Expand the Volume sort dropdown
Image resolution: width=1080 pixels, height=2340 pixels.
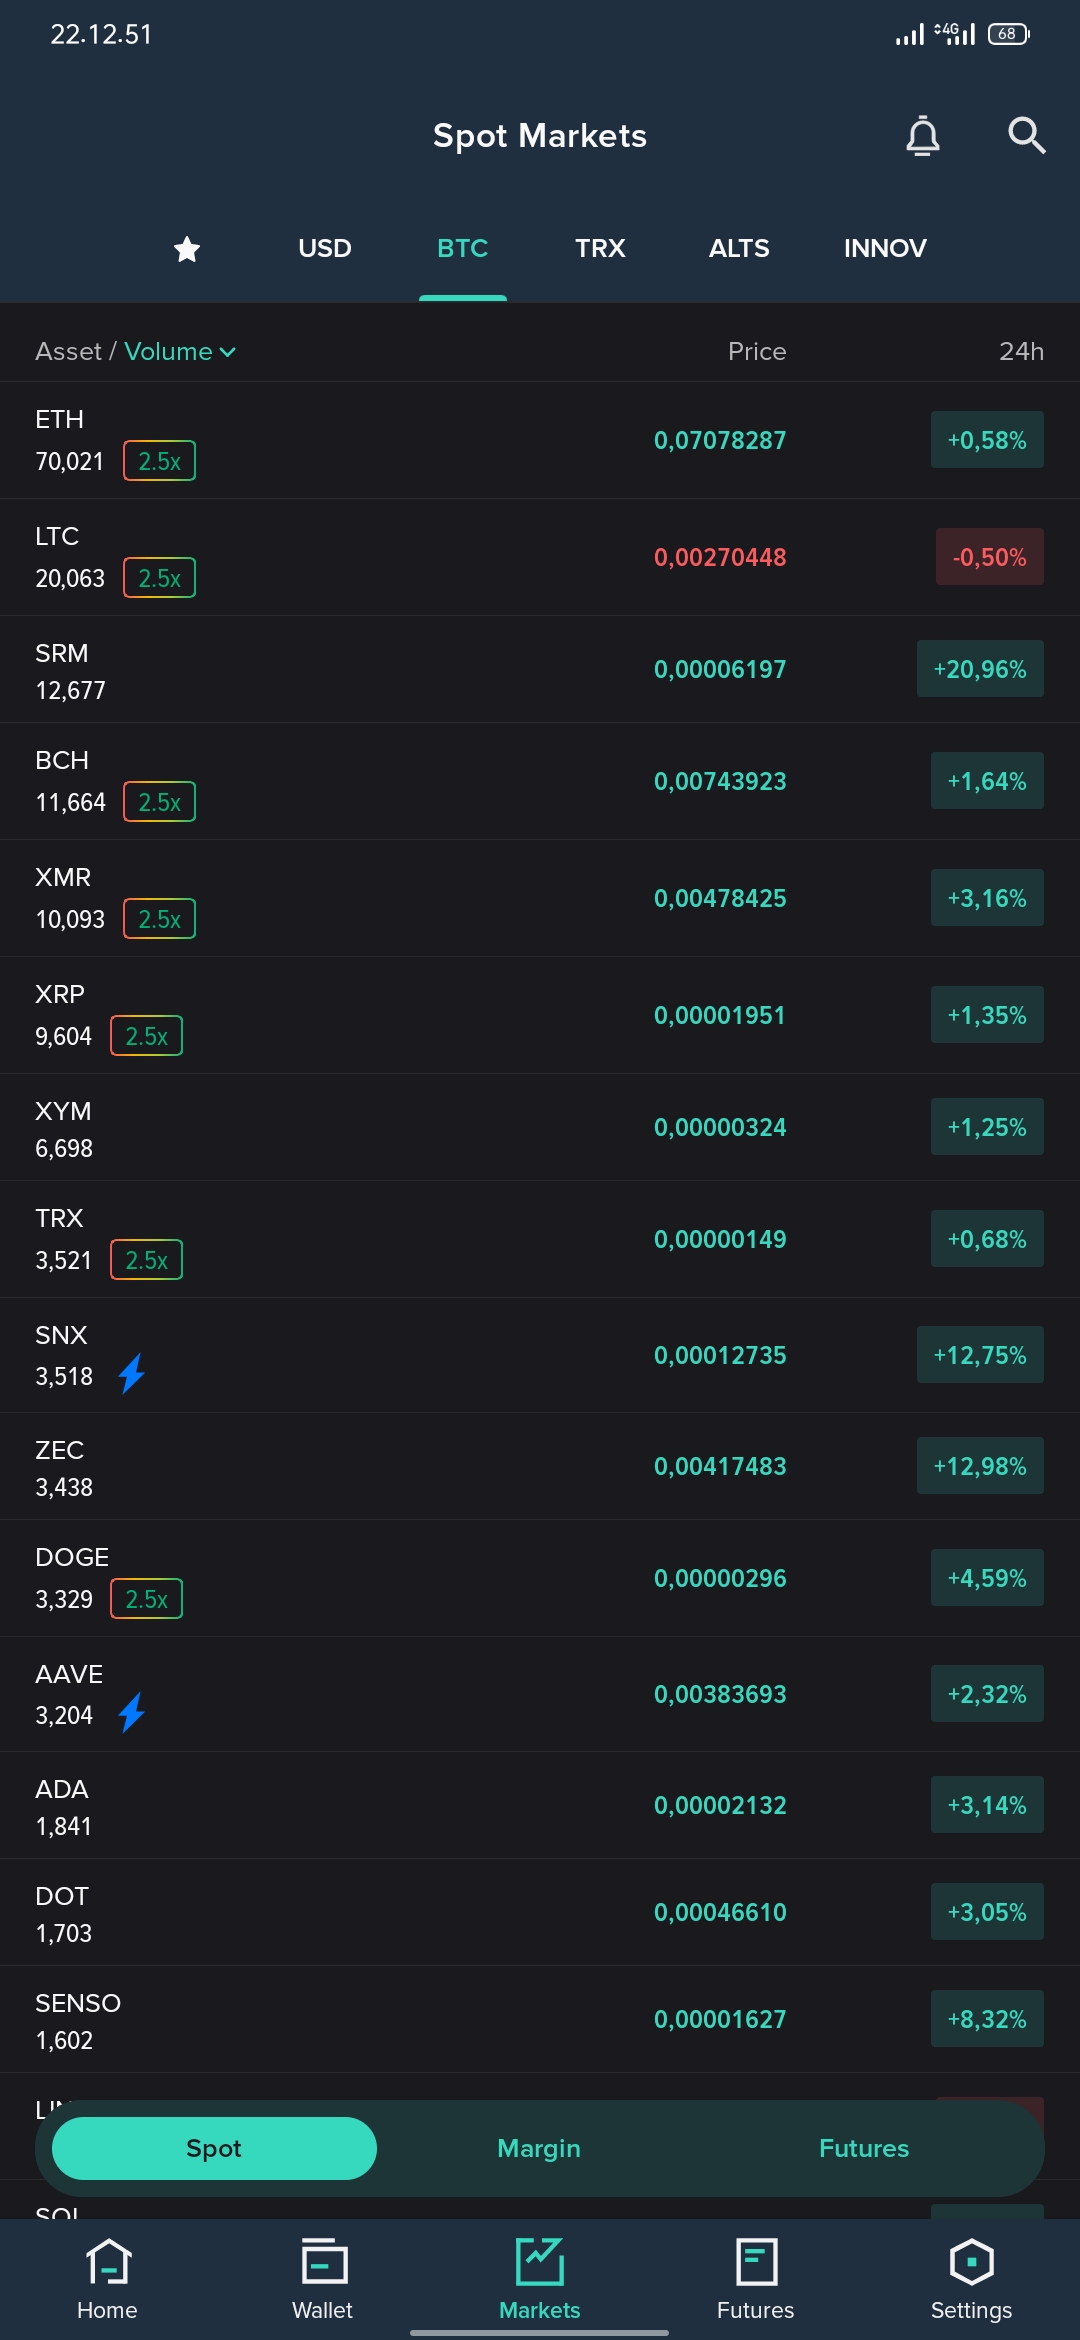pyautogui.click(x=180, y=351)
